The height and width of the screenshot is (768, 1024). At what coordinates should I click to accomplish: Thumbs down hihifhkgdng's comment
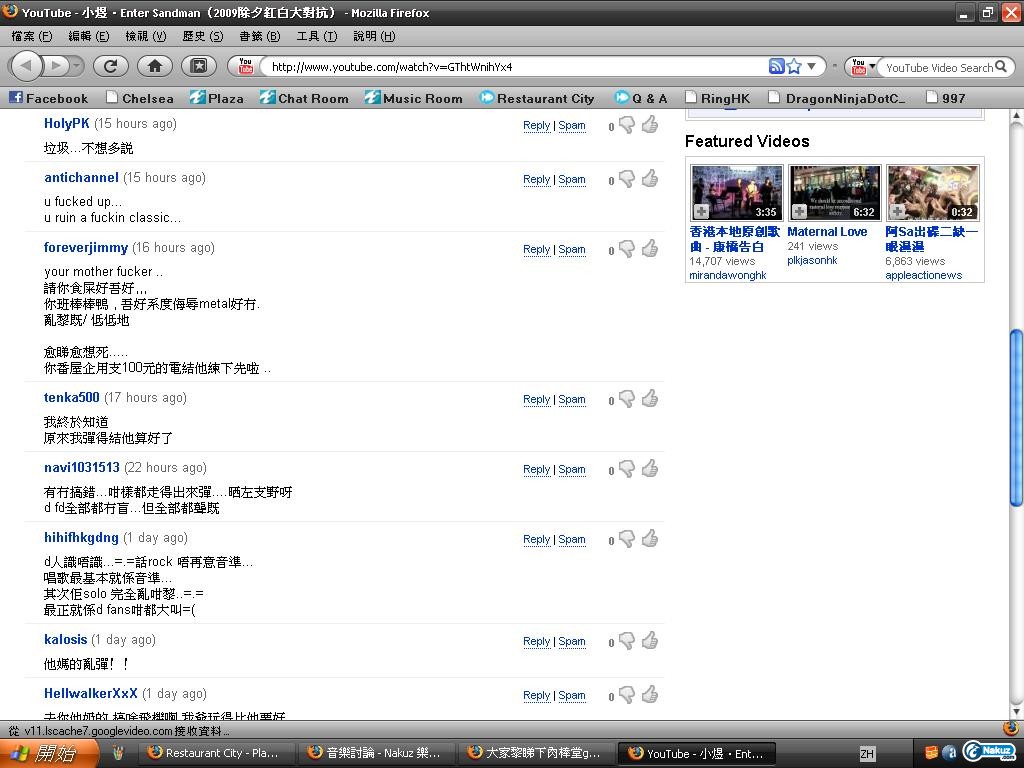[x=626, y=539]
